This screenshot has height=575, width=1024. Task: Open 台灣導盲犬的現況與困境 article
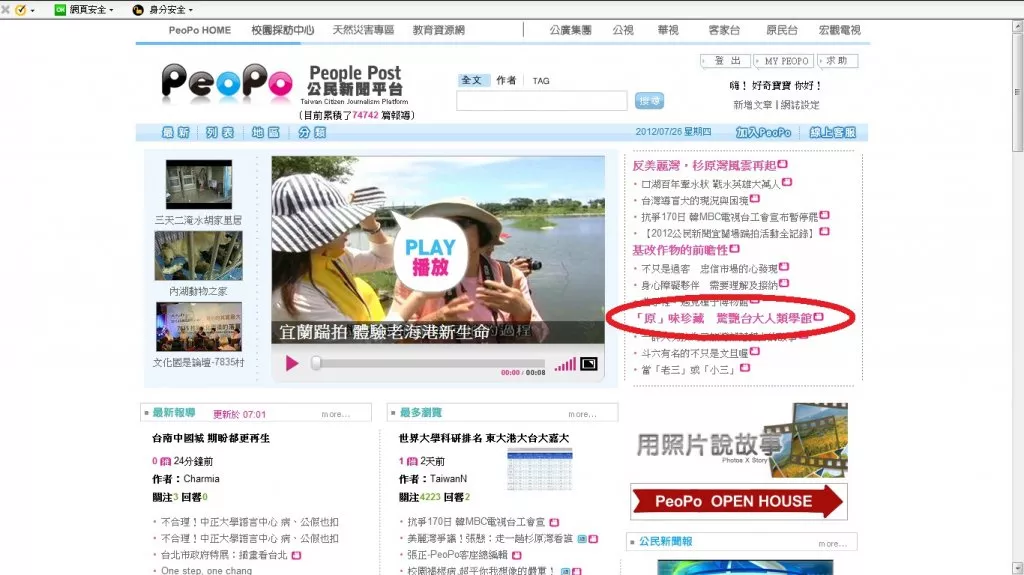(x=695, y=201)
